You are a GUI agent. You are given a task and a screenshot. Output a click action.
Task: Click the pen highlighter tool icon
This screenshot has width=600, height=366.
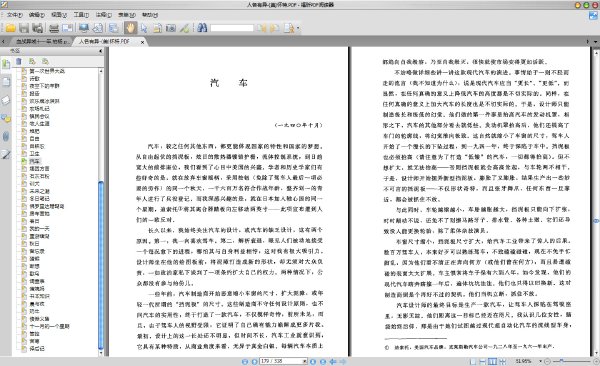point(185,28)
